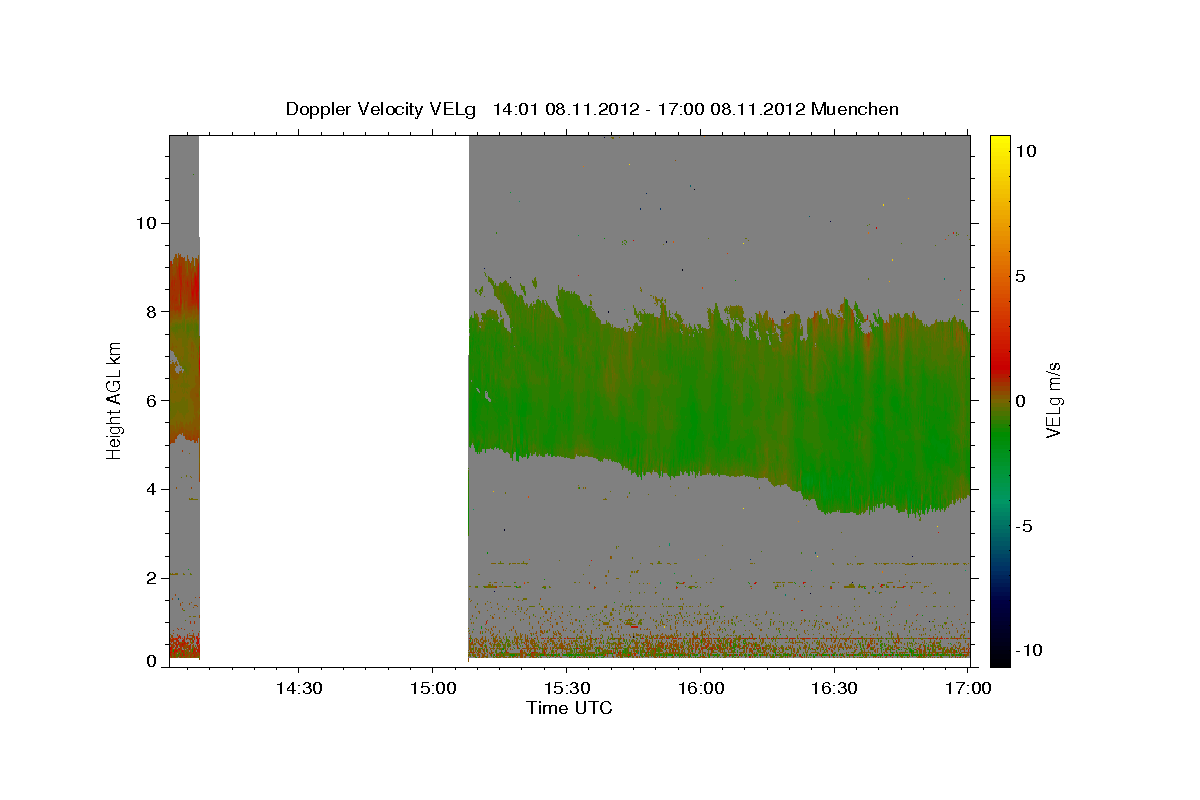Click the colorbar label -5
This screenshot has height=800, width=1200.
pos(1026,526)
